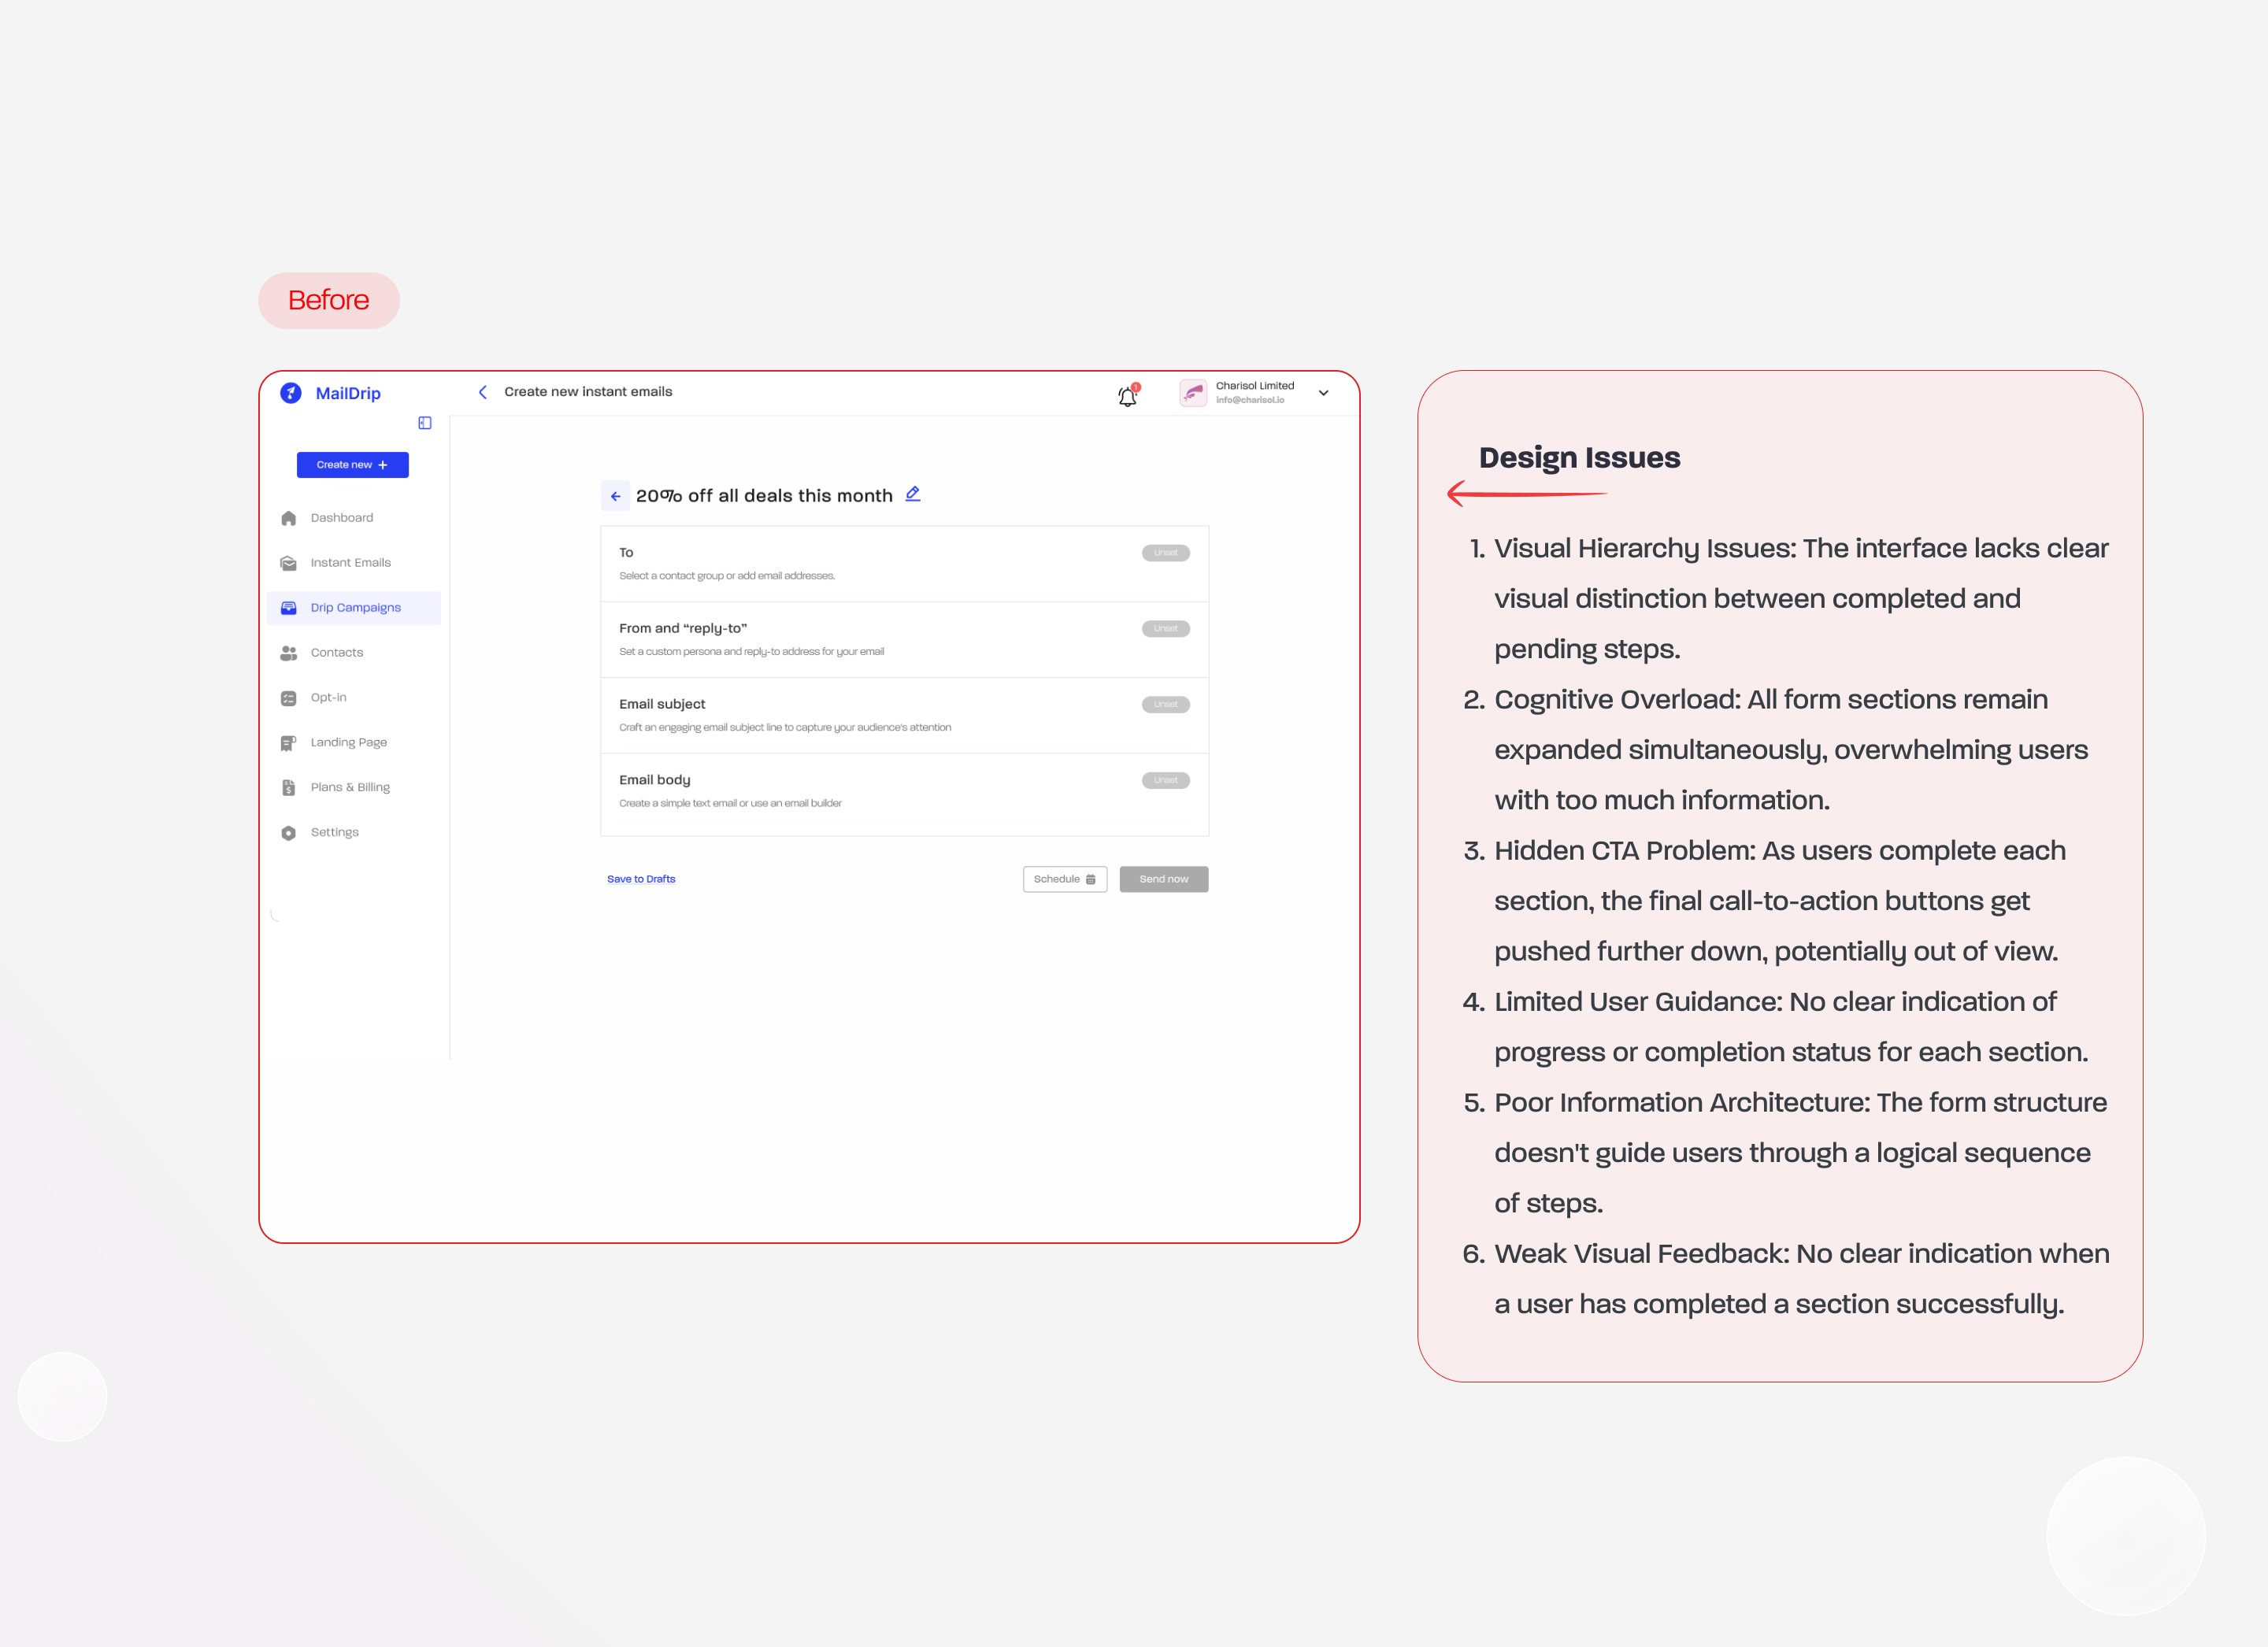The image size is (2268, 1647).
Task: Expand the account dropdown chevron
Action: click(x=1323, y=393)
